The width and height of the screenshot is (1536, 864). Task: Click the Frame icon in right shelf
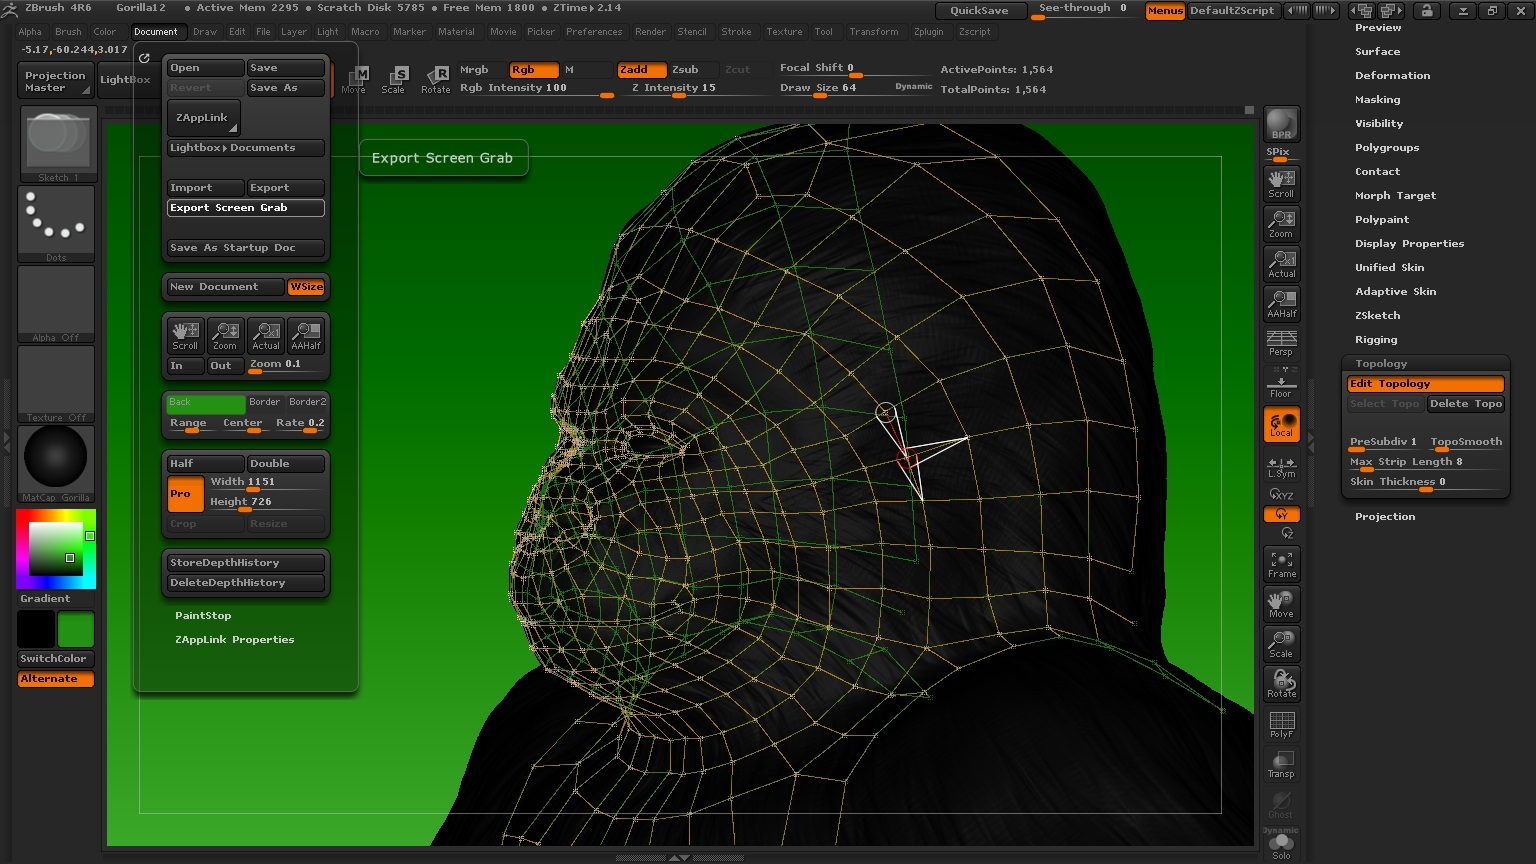[1281, 564]
